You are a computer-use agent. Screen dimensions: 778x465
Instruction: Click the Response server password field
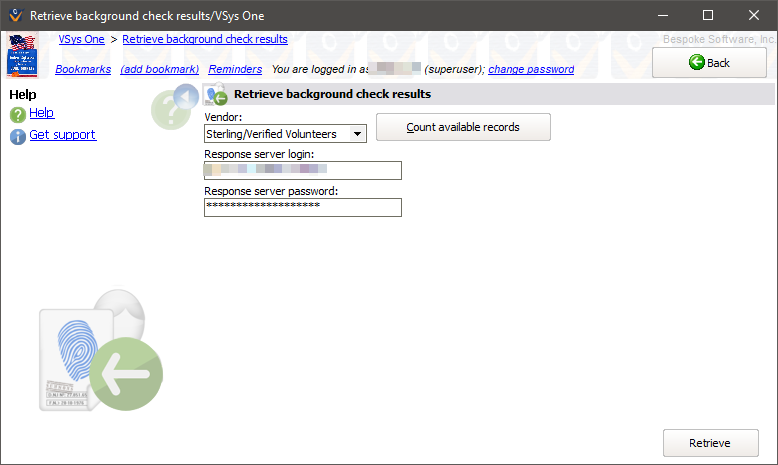pyautogui.click(x=302, y=207)
